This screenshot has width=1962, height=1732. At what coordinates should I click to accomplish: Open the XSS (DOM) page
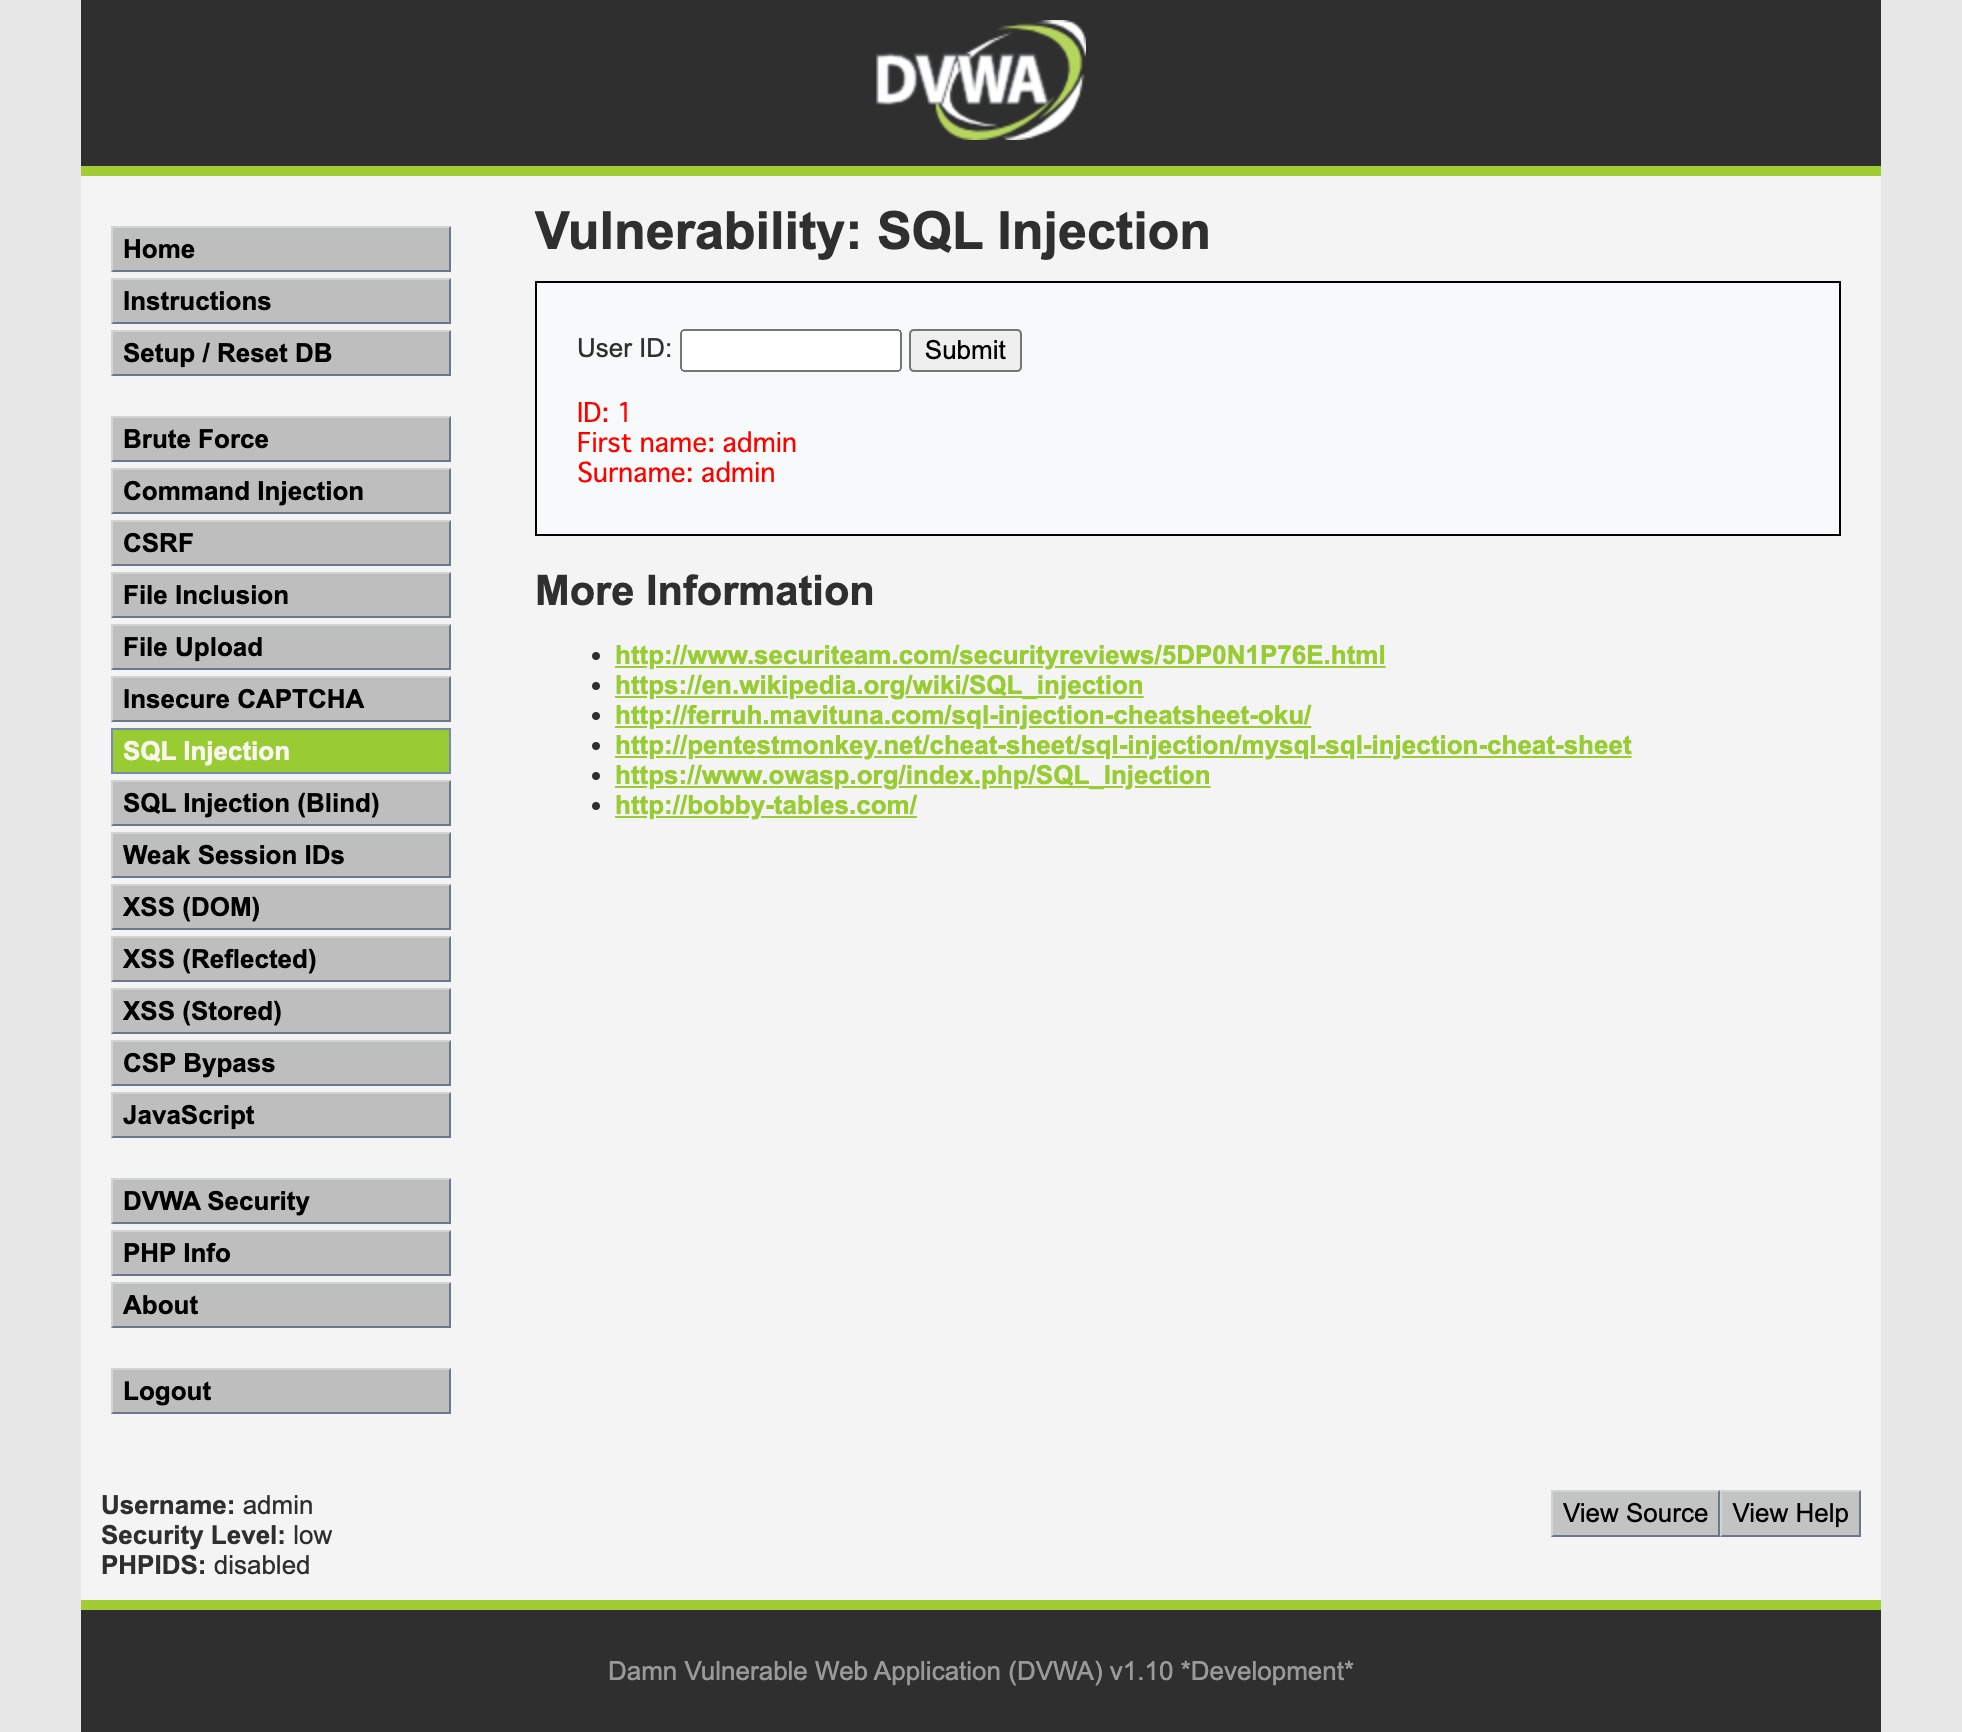(281, 907)
